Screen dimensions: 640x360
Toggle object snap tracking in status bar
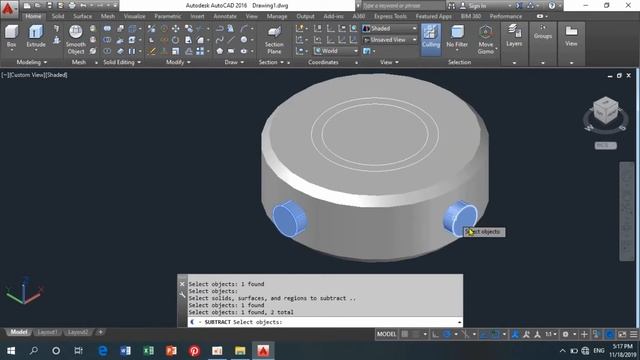coord(484,334)
